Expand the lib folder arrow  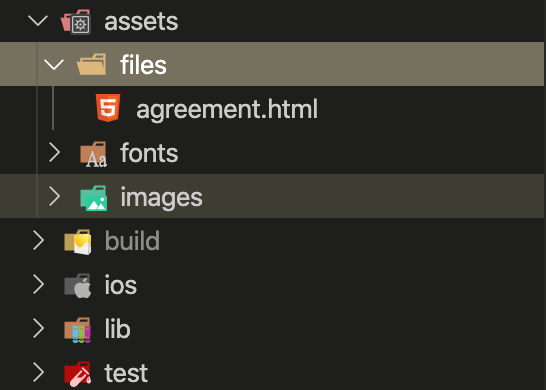38,328
